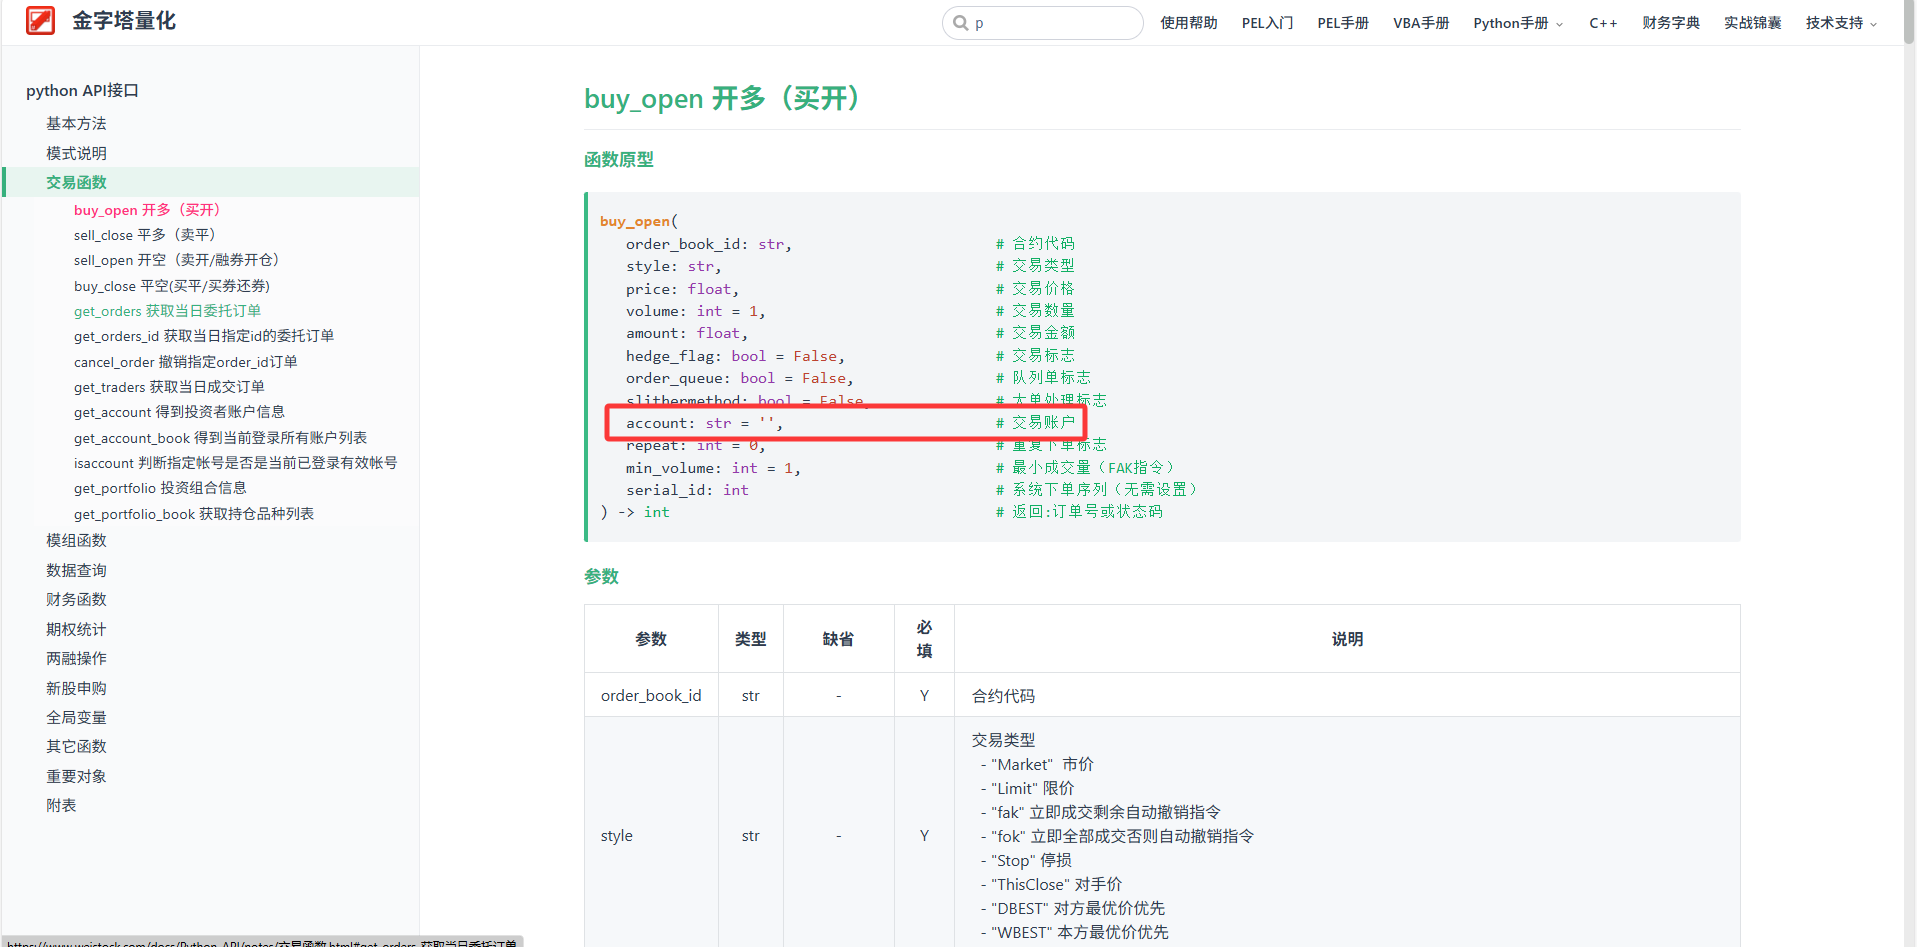Viewport: 1917px width, 947px height.
Task: Open get_account_book sidebar entry
Action: tap(220, 438)
